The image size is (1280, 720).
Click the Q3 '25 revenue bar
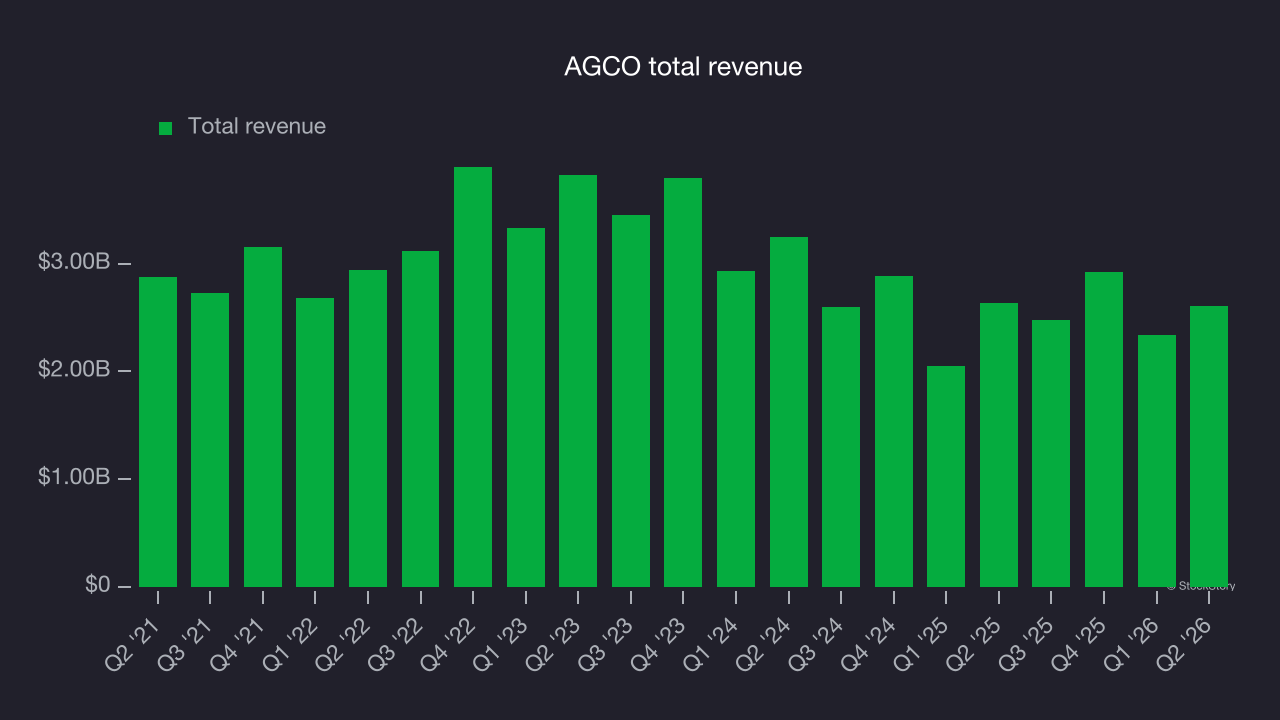1051,453
